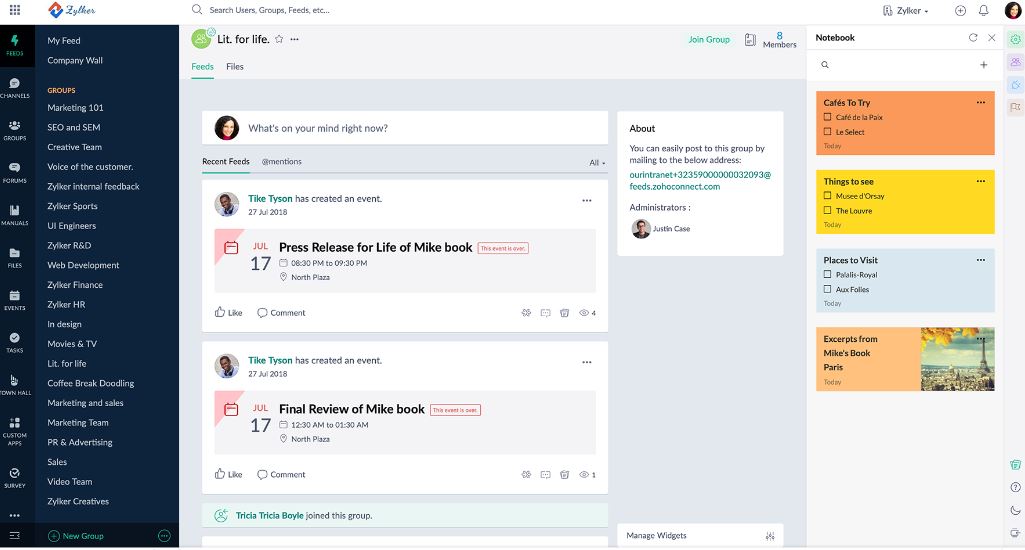The width and height of the screenshot is (1025, 550).
Task: Check Café de la Paix item
Action: tap(828, 117)
